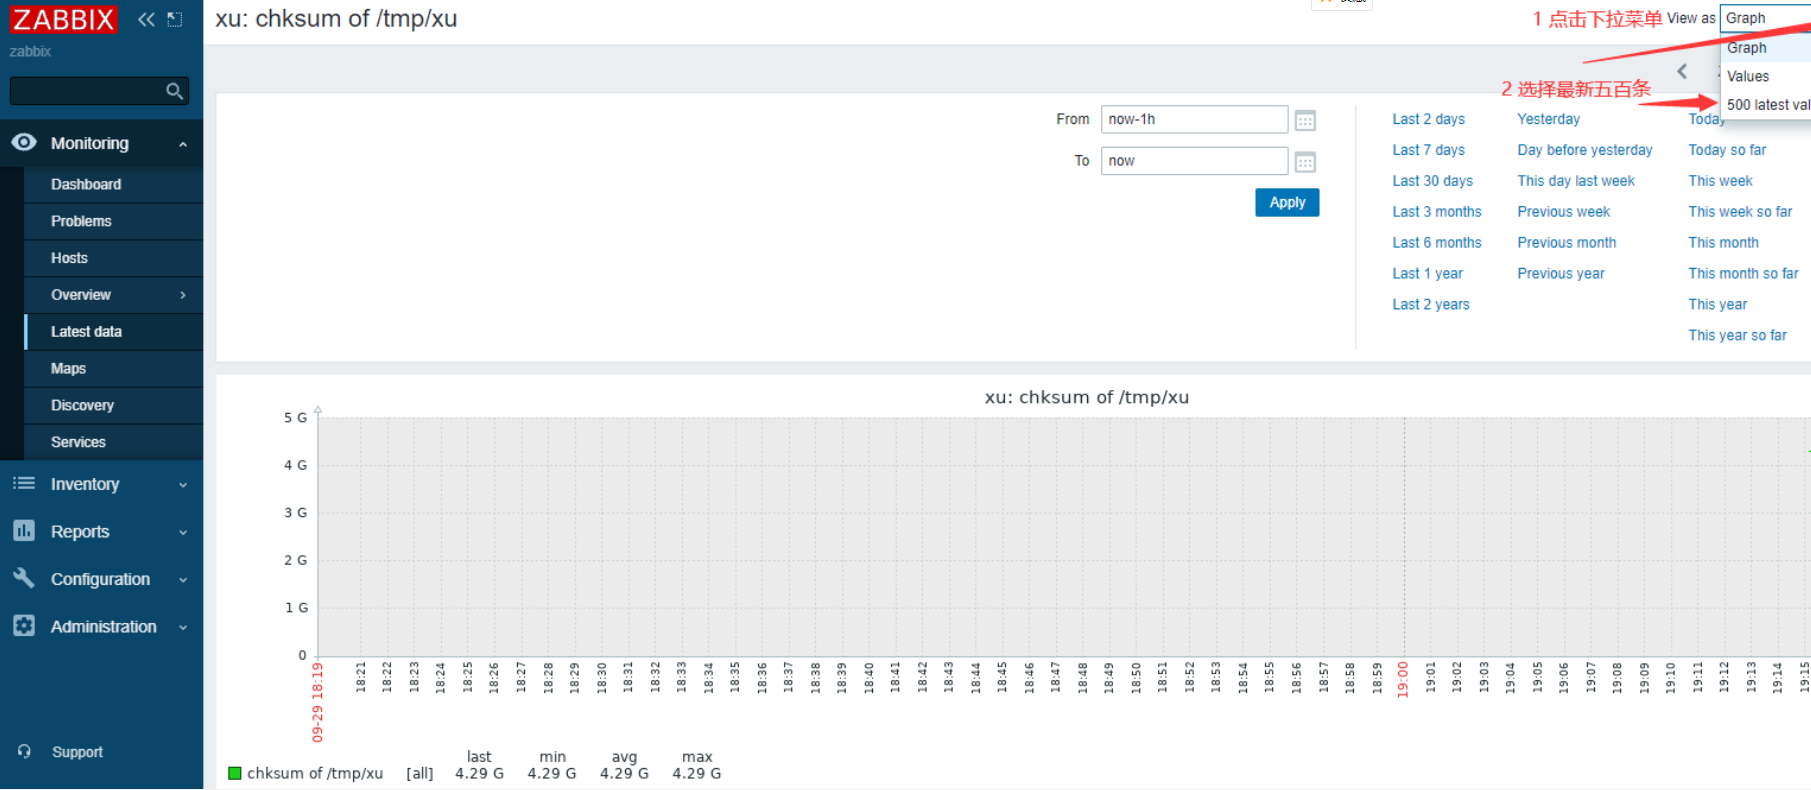The height and width of the screenshot is (790, 1811).
Task: Click the Administration gear icon
Action: coord(24,626)
